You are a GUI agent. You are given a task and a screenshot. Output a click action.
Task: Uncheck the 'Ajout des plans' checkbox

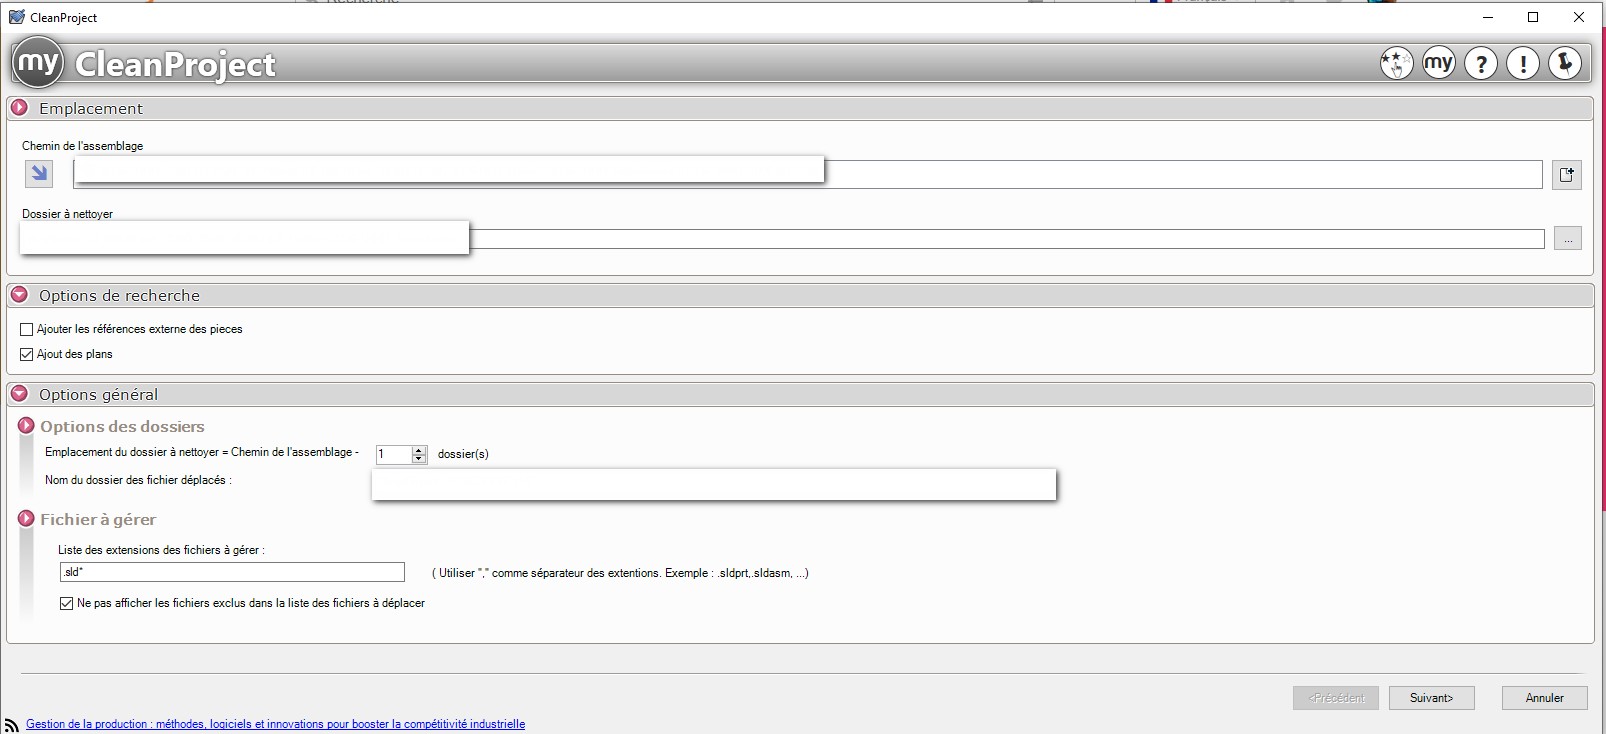[27, 354]
